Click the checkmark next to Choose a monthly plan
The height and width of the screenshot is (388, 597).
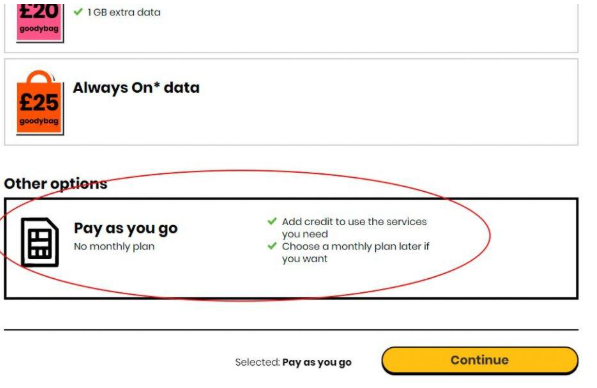click(272, 246)
